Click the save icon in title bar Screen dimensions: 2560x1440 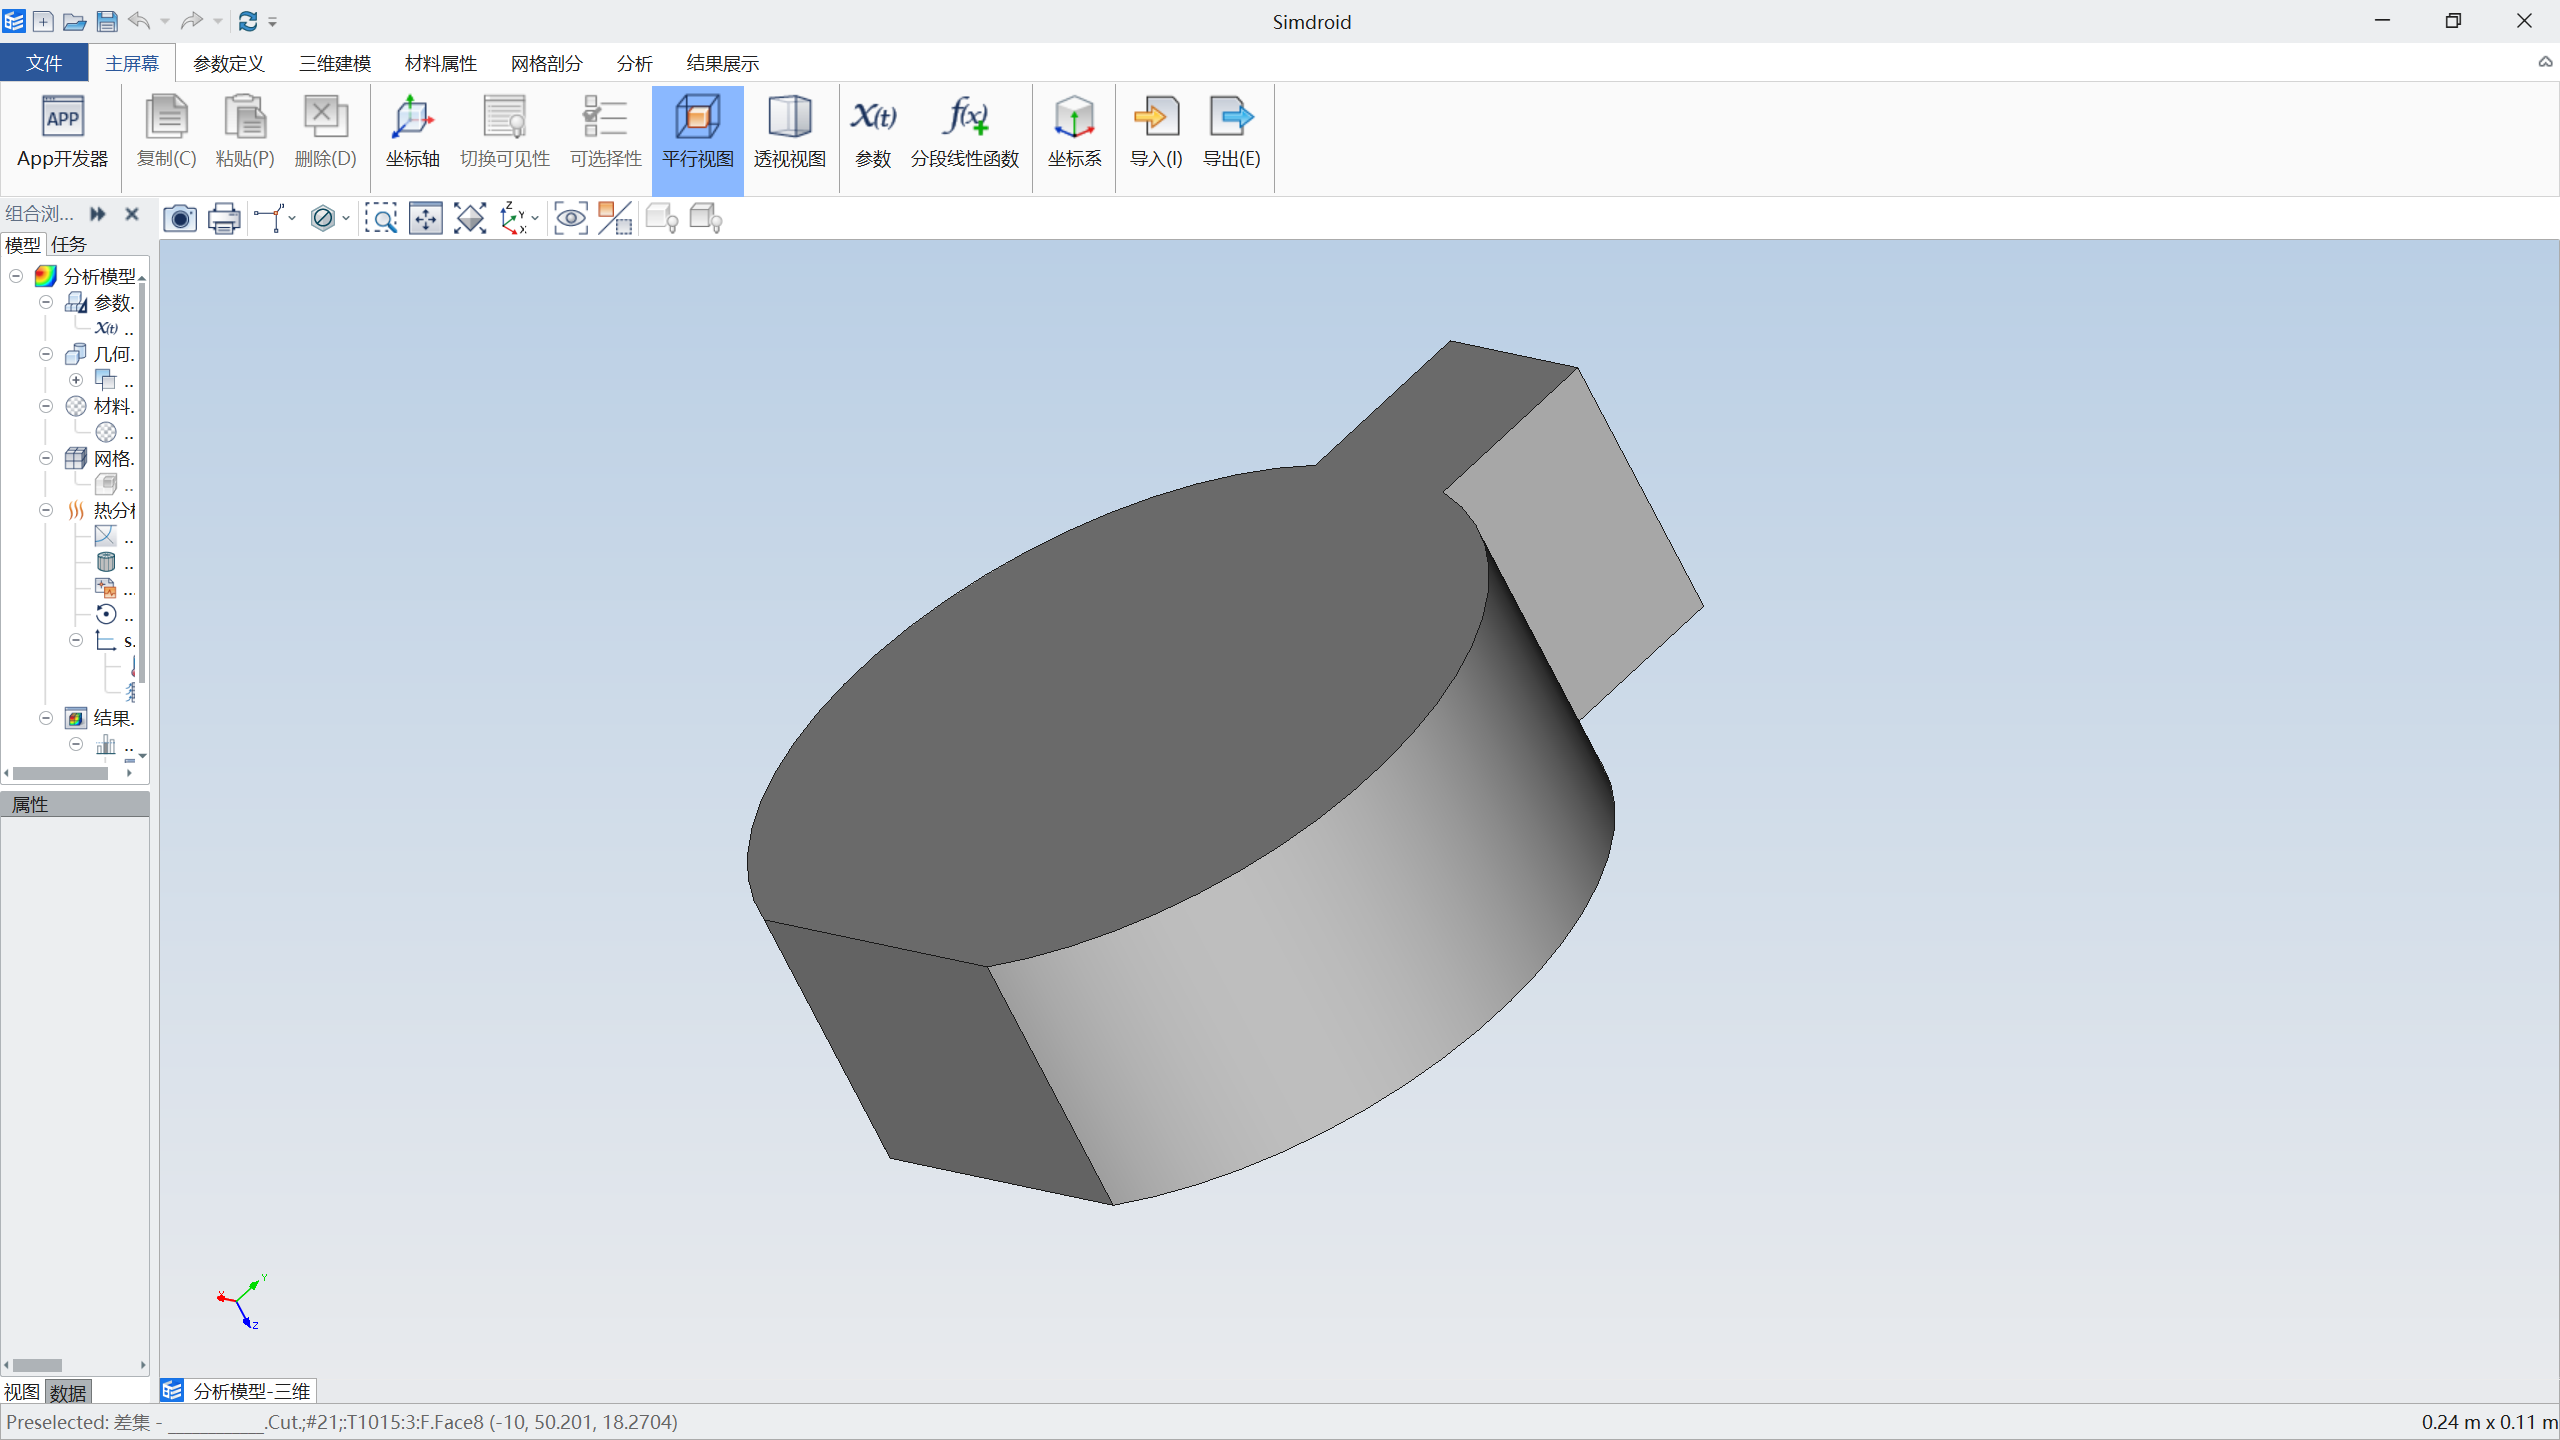(107, 21)
